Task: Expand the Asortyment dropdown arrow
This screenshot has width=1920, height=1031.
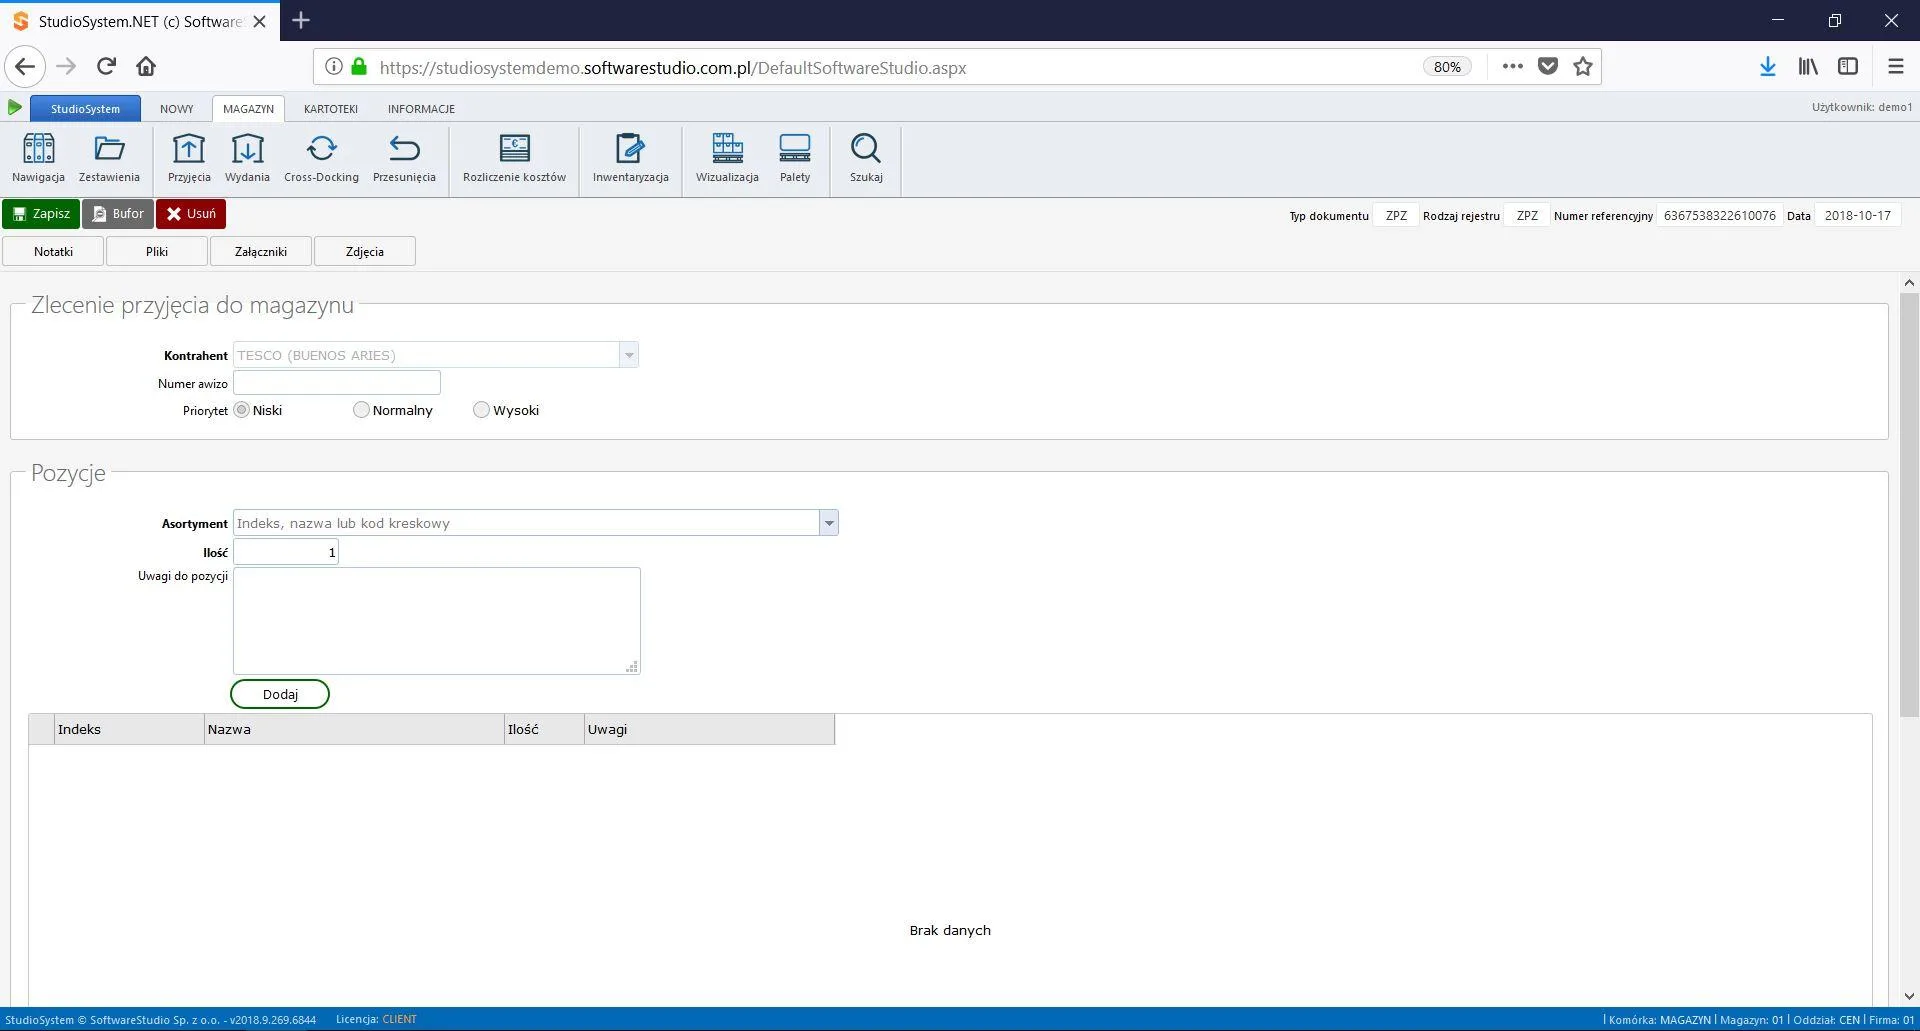Action: 829,523
